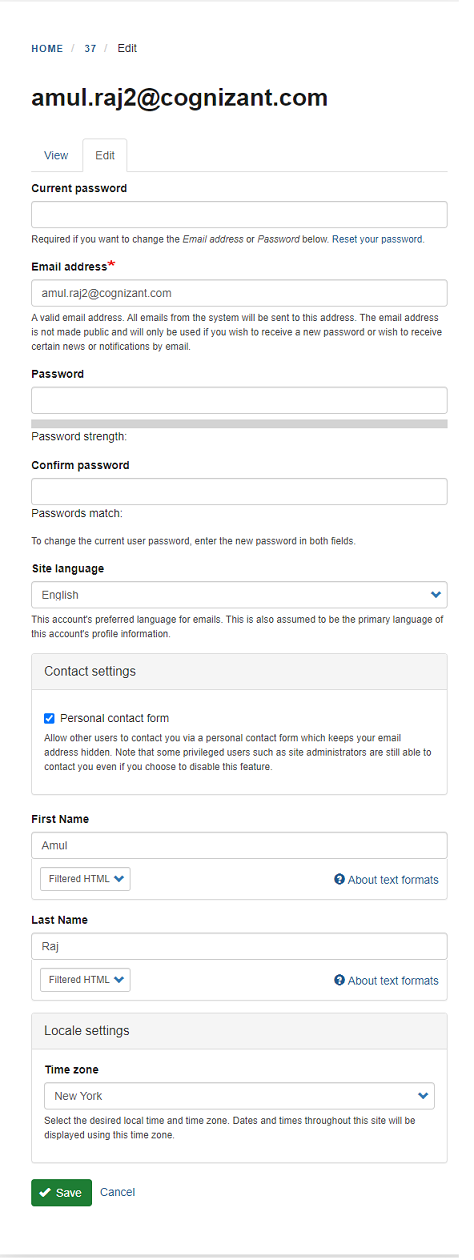Click the Cancel link
Viewport: 474px width, 1260px height.
click(x=117, y=1193)
